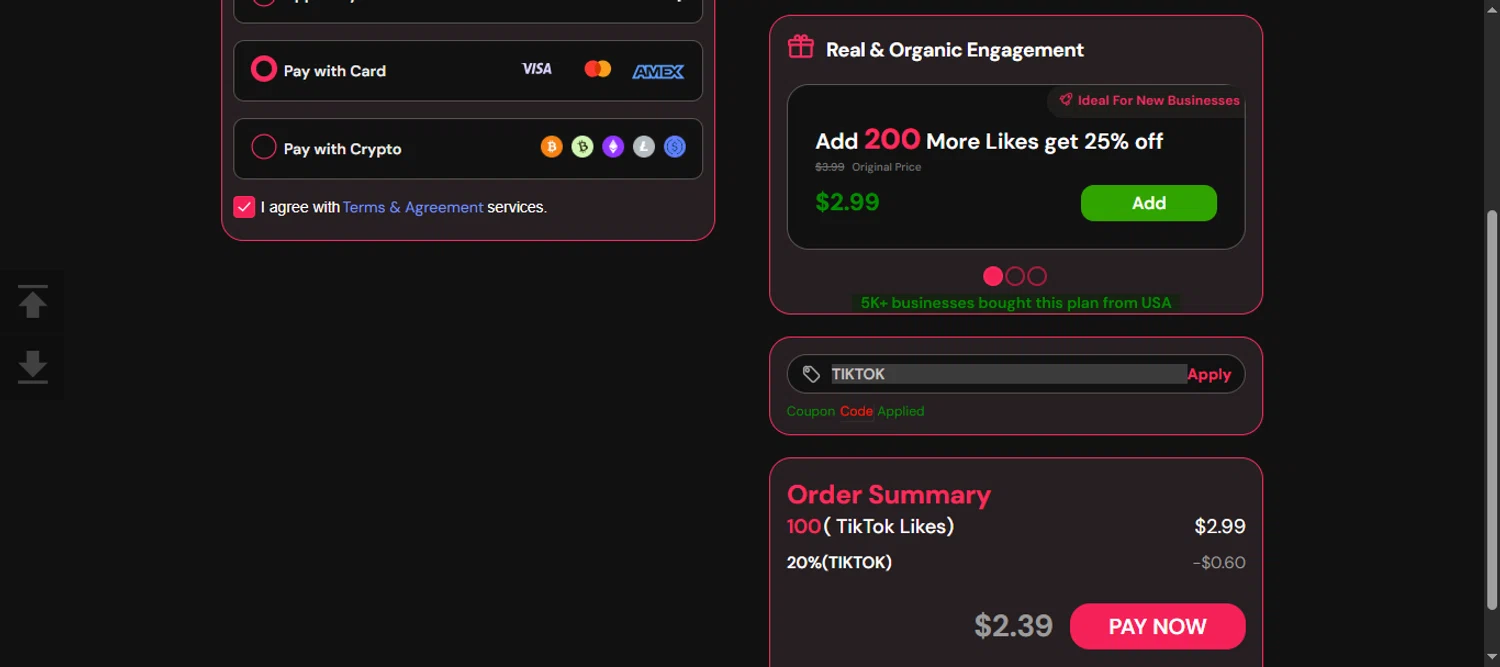Go to the second carousel dot
This screenshot has height=667, width=1500.
click(1015, 276)
